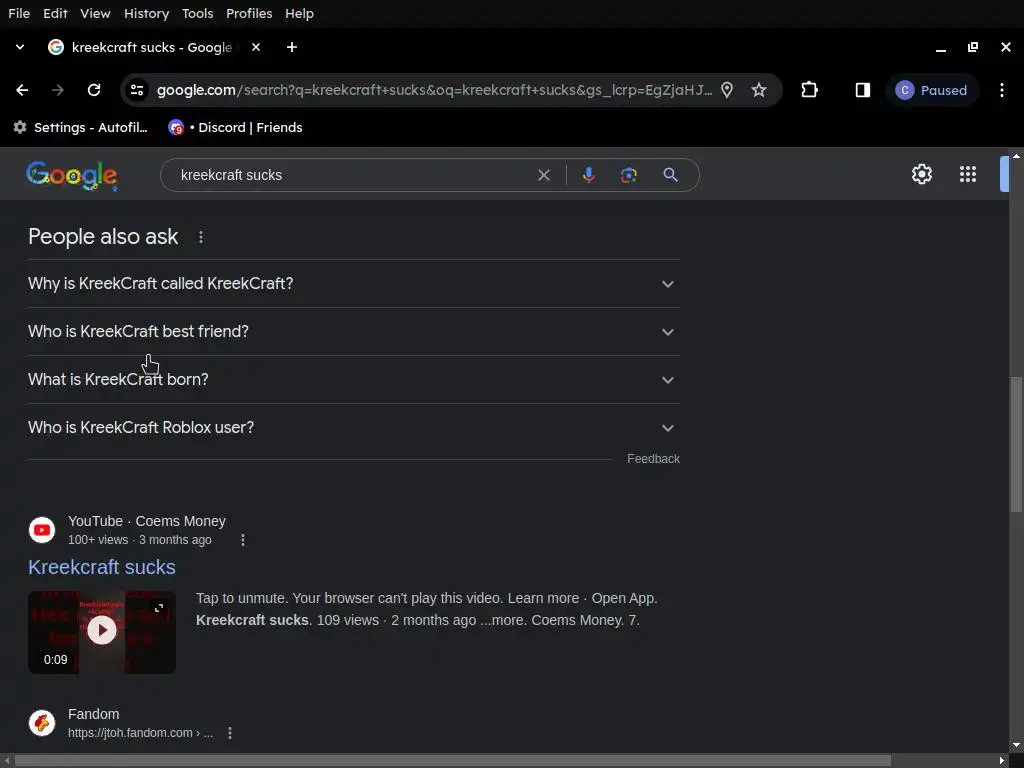Open the View menu
Viewport: 1024px width, 768px height.
click(95, 13)
